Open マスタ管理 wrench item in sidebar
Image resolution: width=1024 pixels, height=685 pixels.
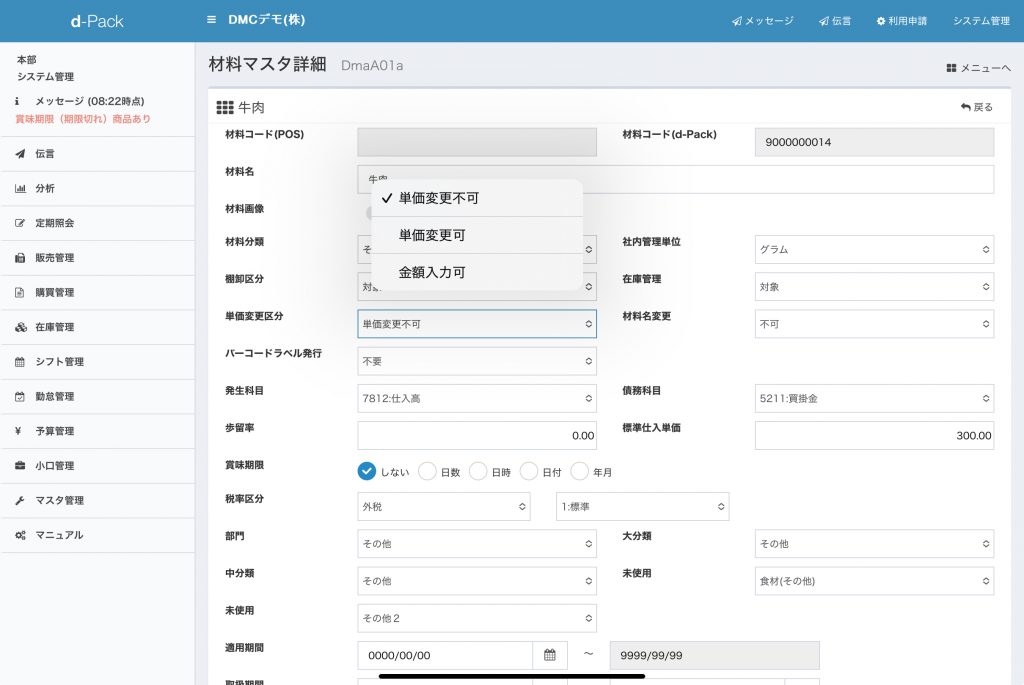(98, 500)
